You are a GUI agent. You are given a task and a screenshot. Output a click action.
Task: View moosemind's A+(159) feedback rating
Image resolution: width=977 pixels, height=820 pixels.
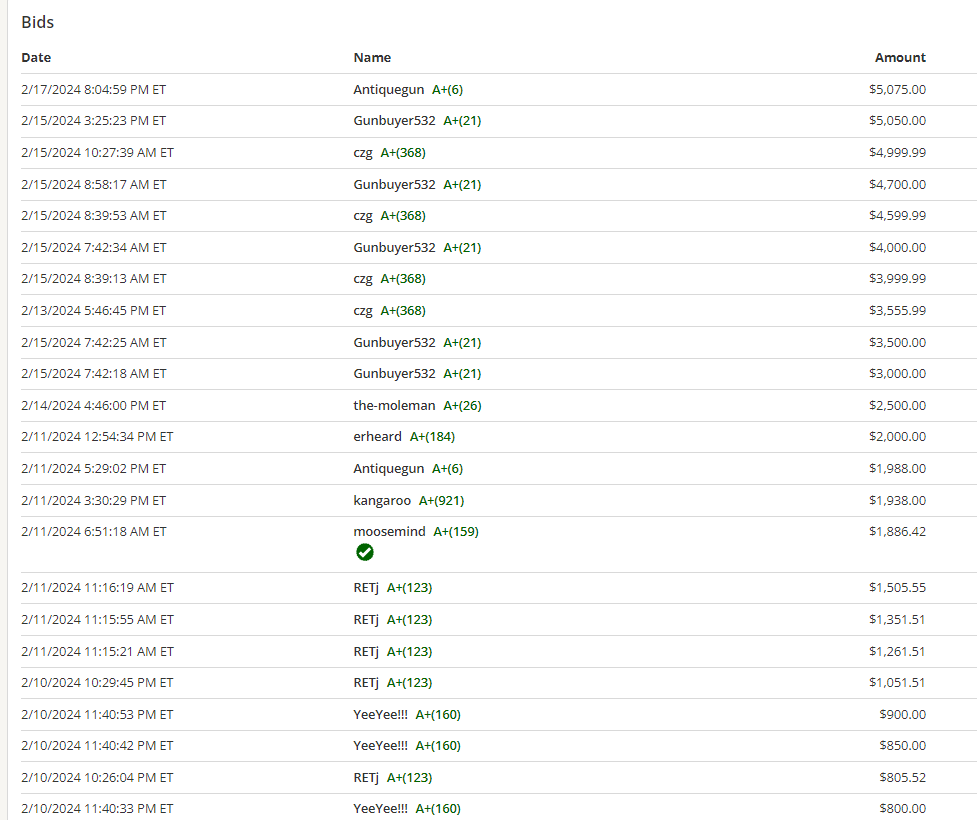coord(456,532)
